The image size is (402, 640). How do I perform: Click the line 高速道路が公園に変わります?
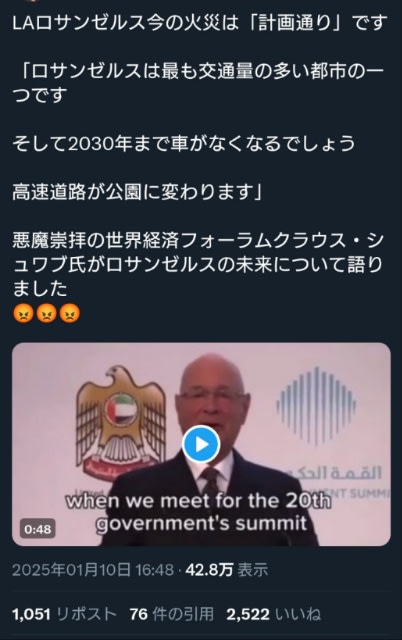point(138,191)
